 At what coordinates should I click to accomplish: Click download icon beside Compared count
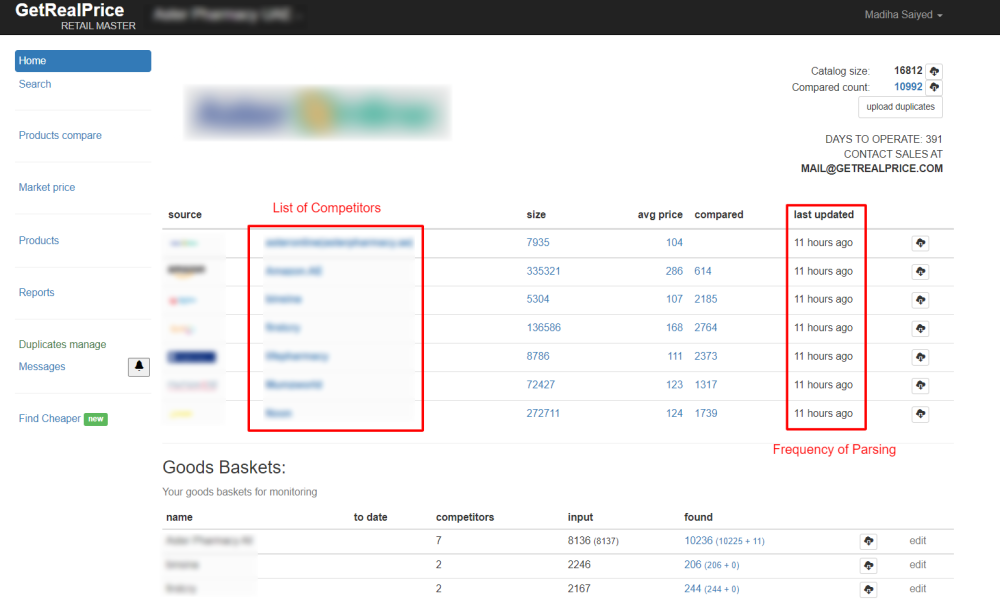pos(934,87)
